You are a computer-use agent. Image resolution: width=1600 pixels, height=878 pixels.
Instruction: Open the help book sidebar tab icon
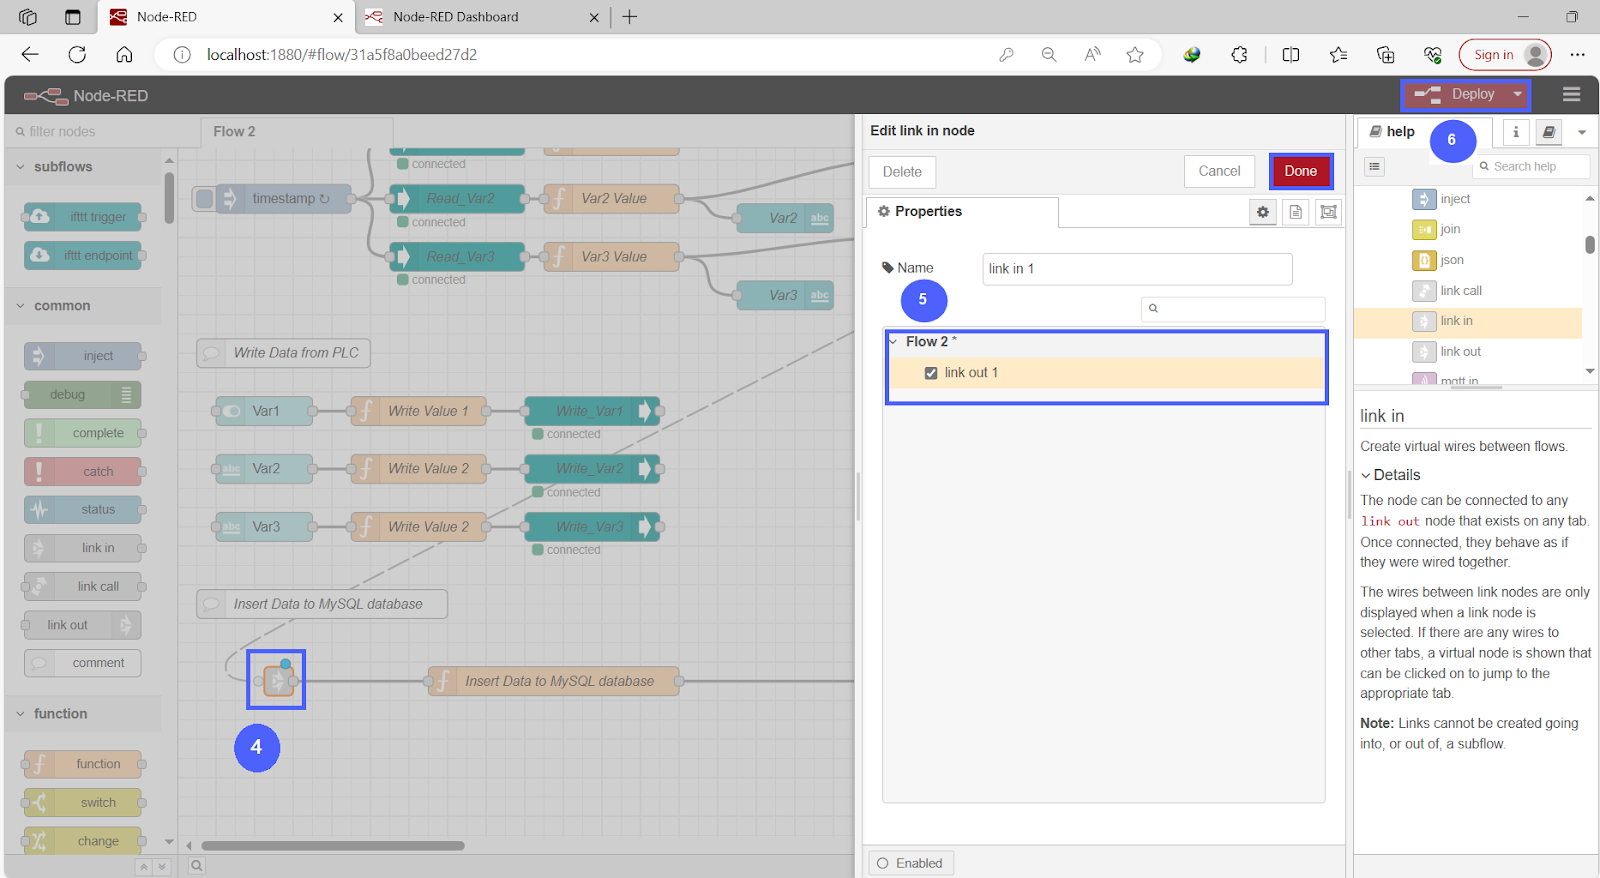(x=1549, y=132)
